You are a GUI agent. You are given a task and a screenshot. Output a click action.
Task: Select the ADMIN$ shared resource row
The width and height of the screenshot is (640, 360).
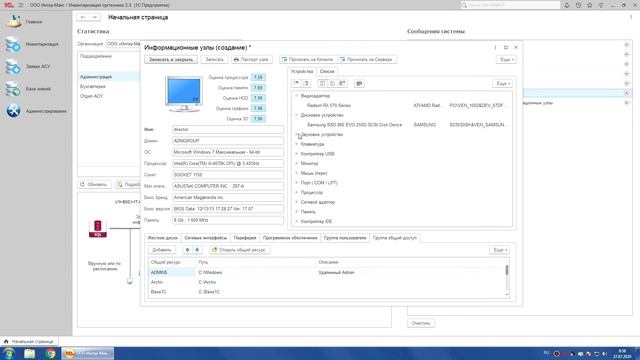pyautogui.click(x=327, y=272)
